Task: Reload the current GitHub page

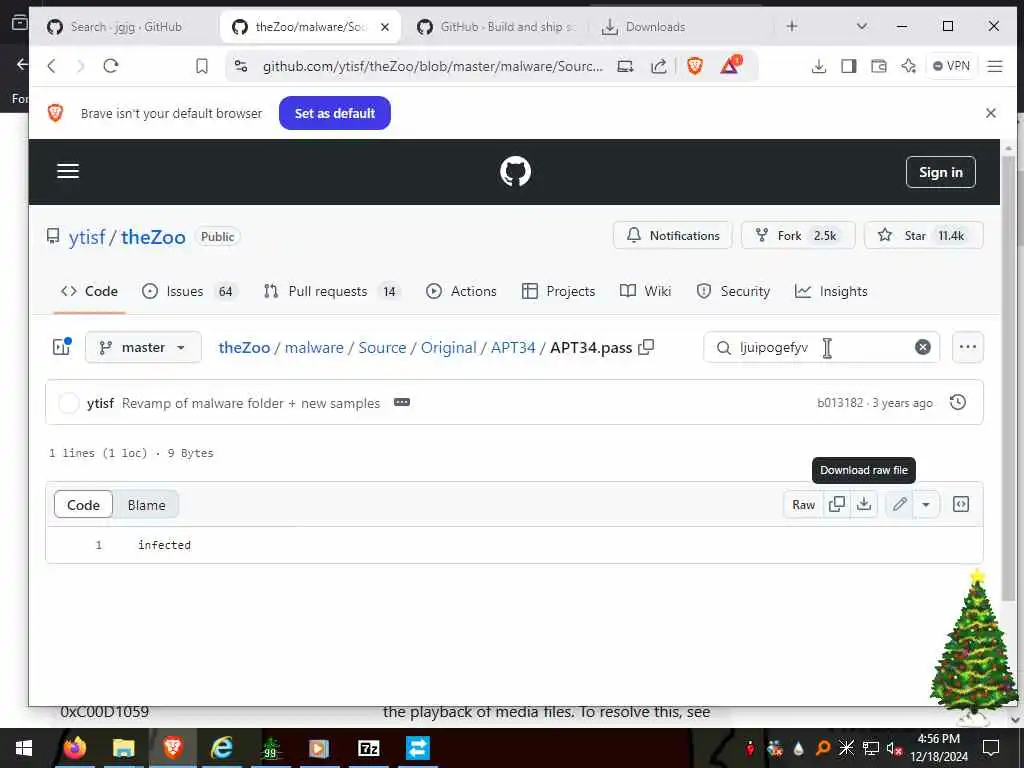Action: [110, 65]
